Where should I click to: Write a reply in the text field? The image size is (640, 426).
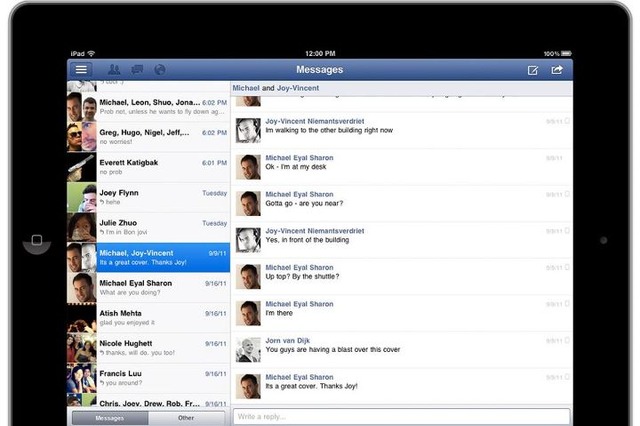pos(401,417)
